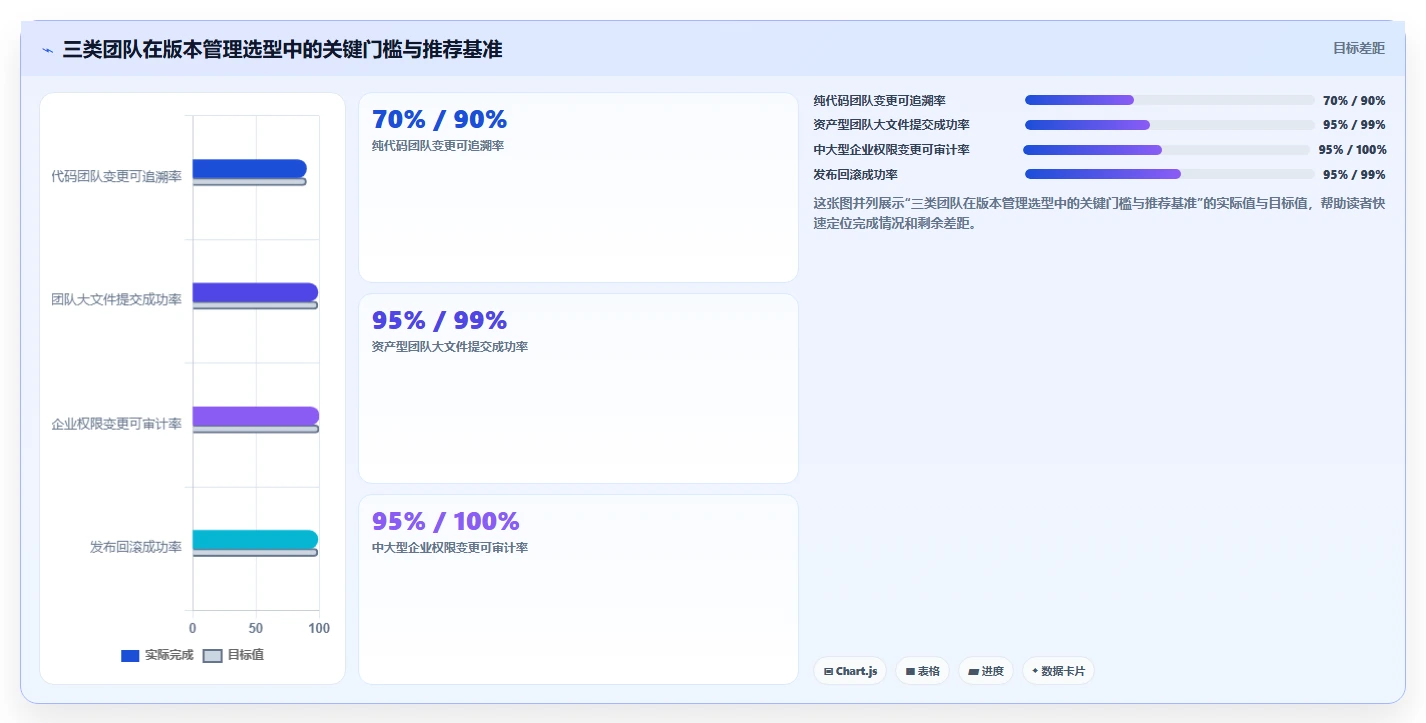Click the 100 tick on chart x-axis

319,628
